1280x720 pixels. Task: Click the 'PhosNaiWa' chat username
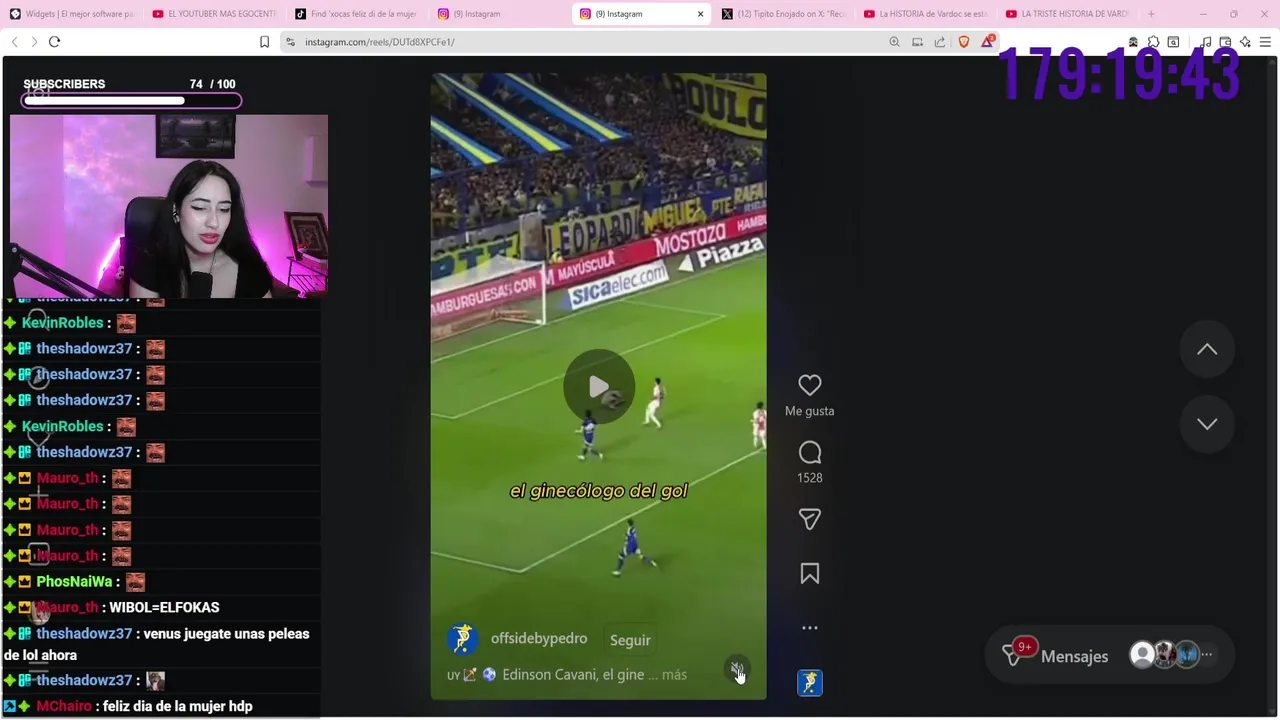(x=74, y=581)
